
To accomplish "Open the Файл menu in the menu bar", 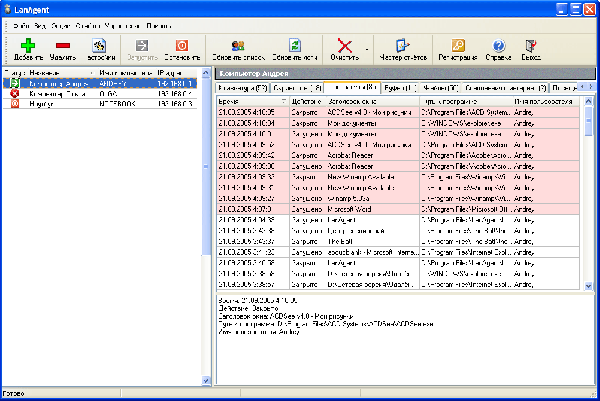I will pyautogui.click(x=20, y=23).
